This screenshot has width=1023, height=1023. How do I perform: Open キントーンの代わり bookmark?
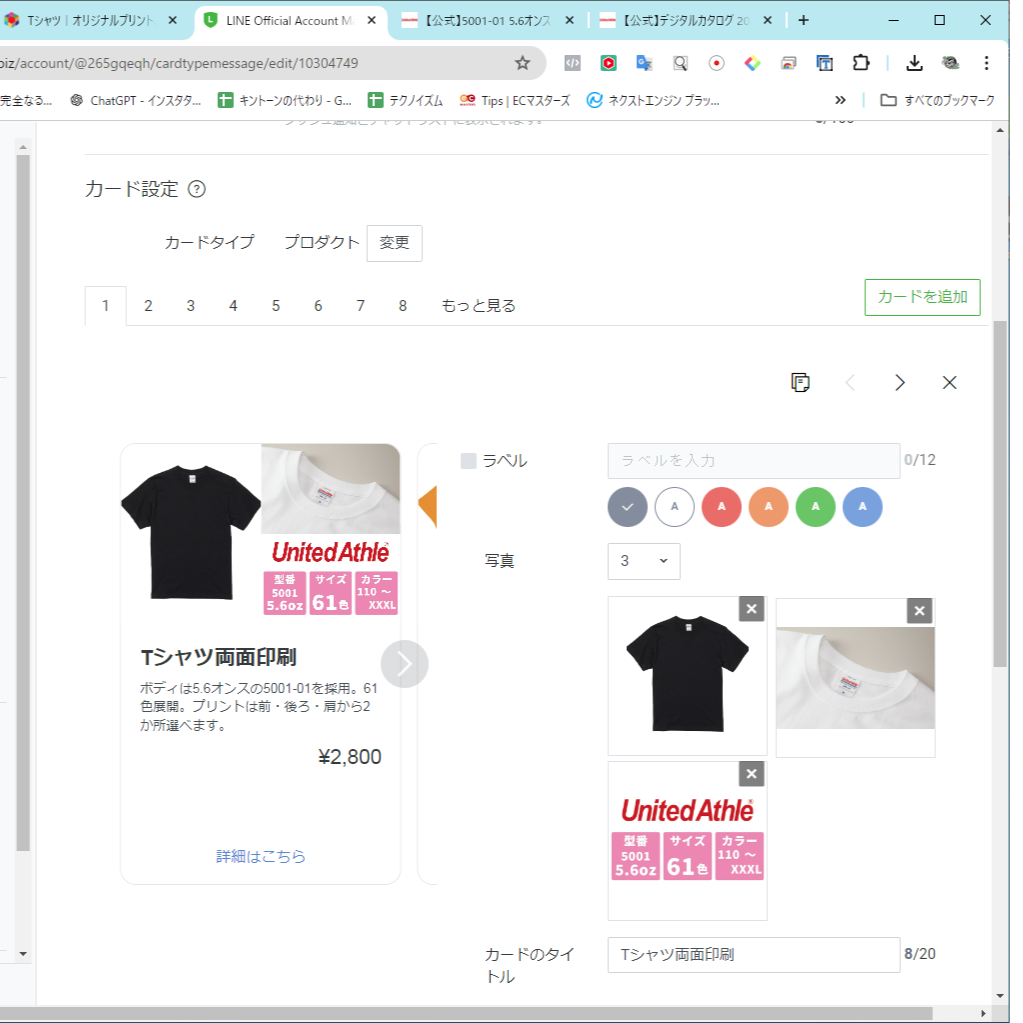point(284,100)
